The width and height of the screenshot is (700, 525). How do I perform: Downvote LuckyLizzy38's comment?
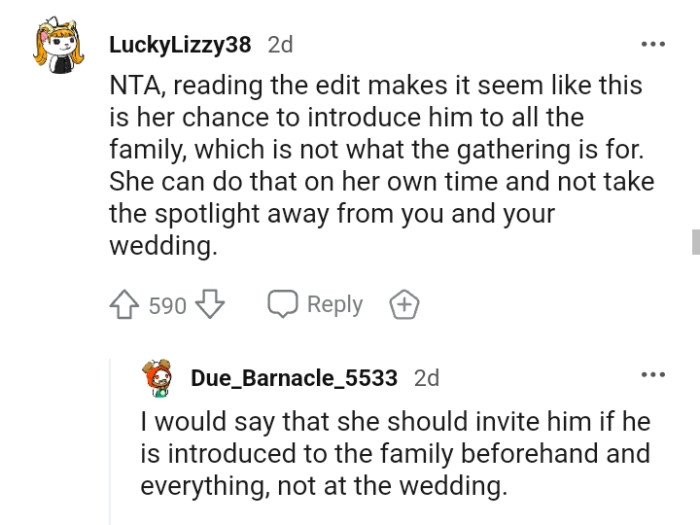(210, 305)
